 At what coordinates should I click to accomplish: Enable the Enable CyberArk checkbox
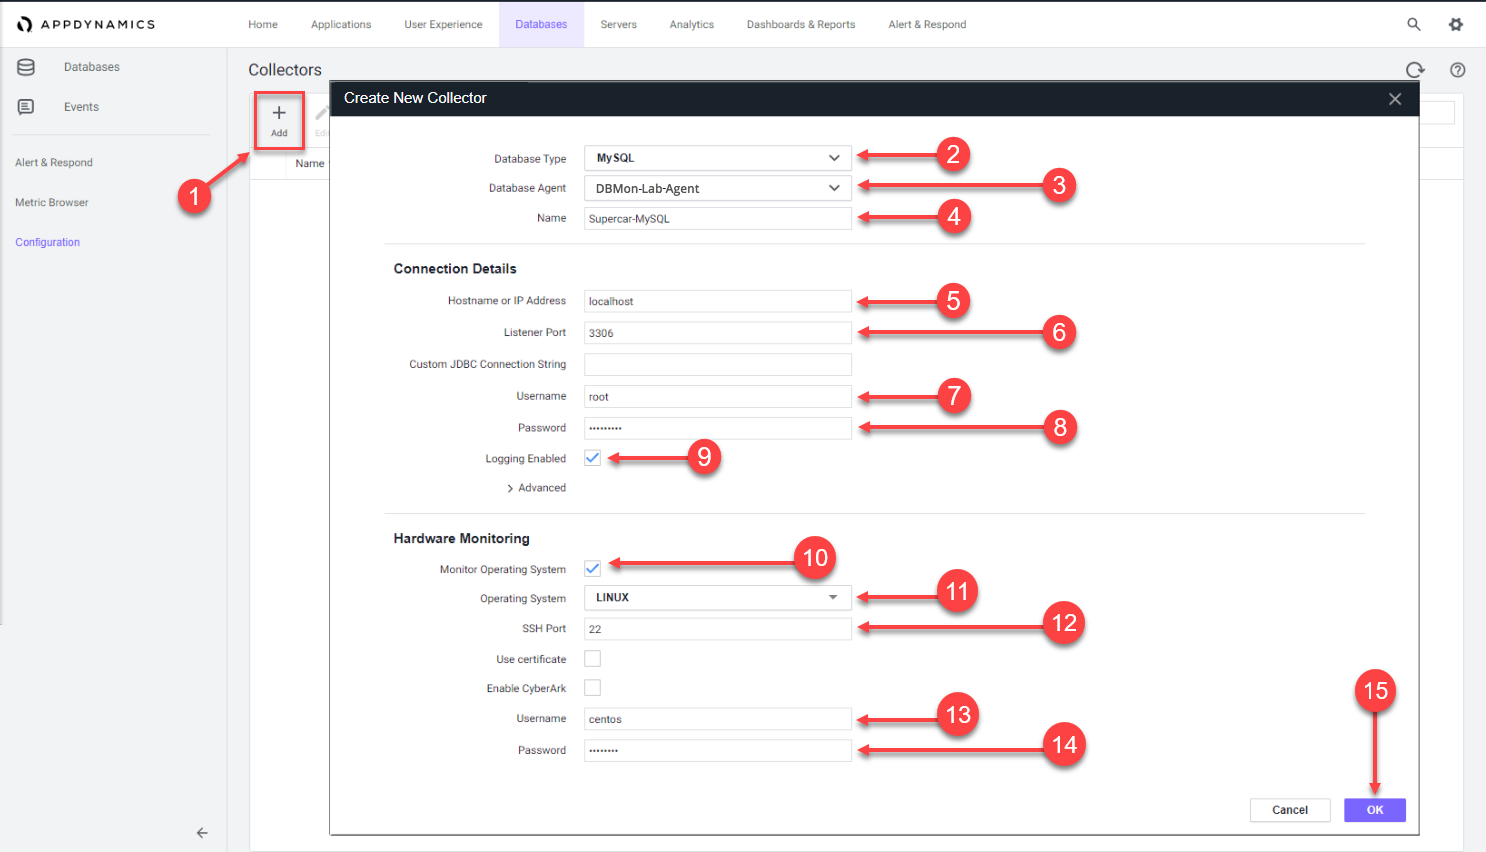coord(593,688)
